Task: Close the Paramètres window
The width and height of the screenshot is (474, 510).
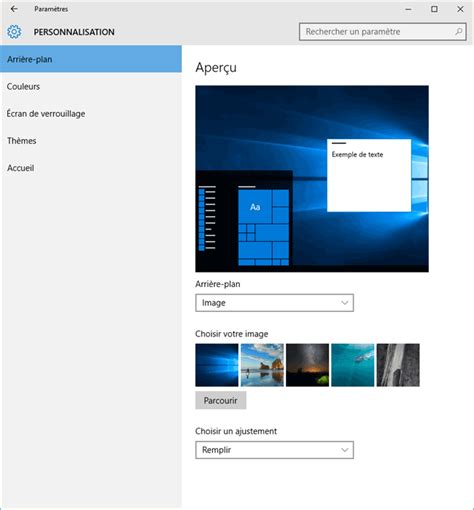Action: pos(460,9)
